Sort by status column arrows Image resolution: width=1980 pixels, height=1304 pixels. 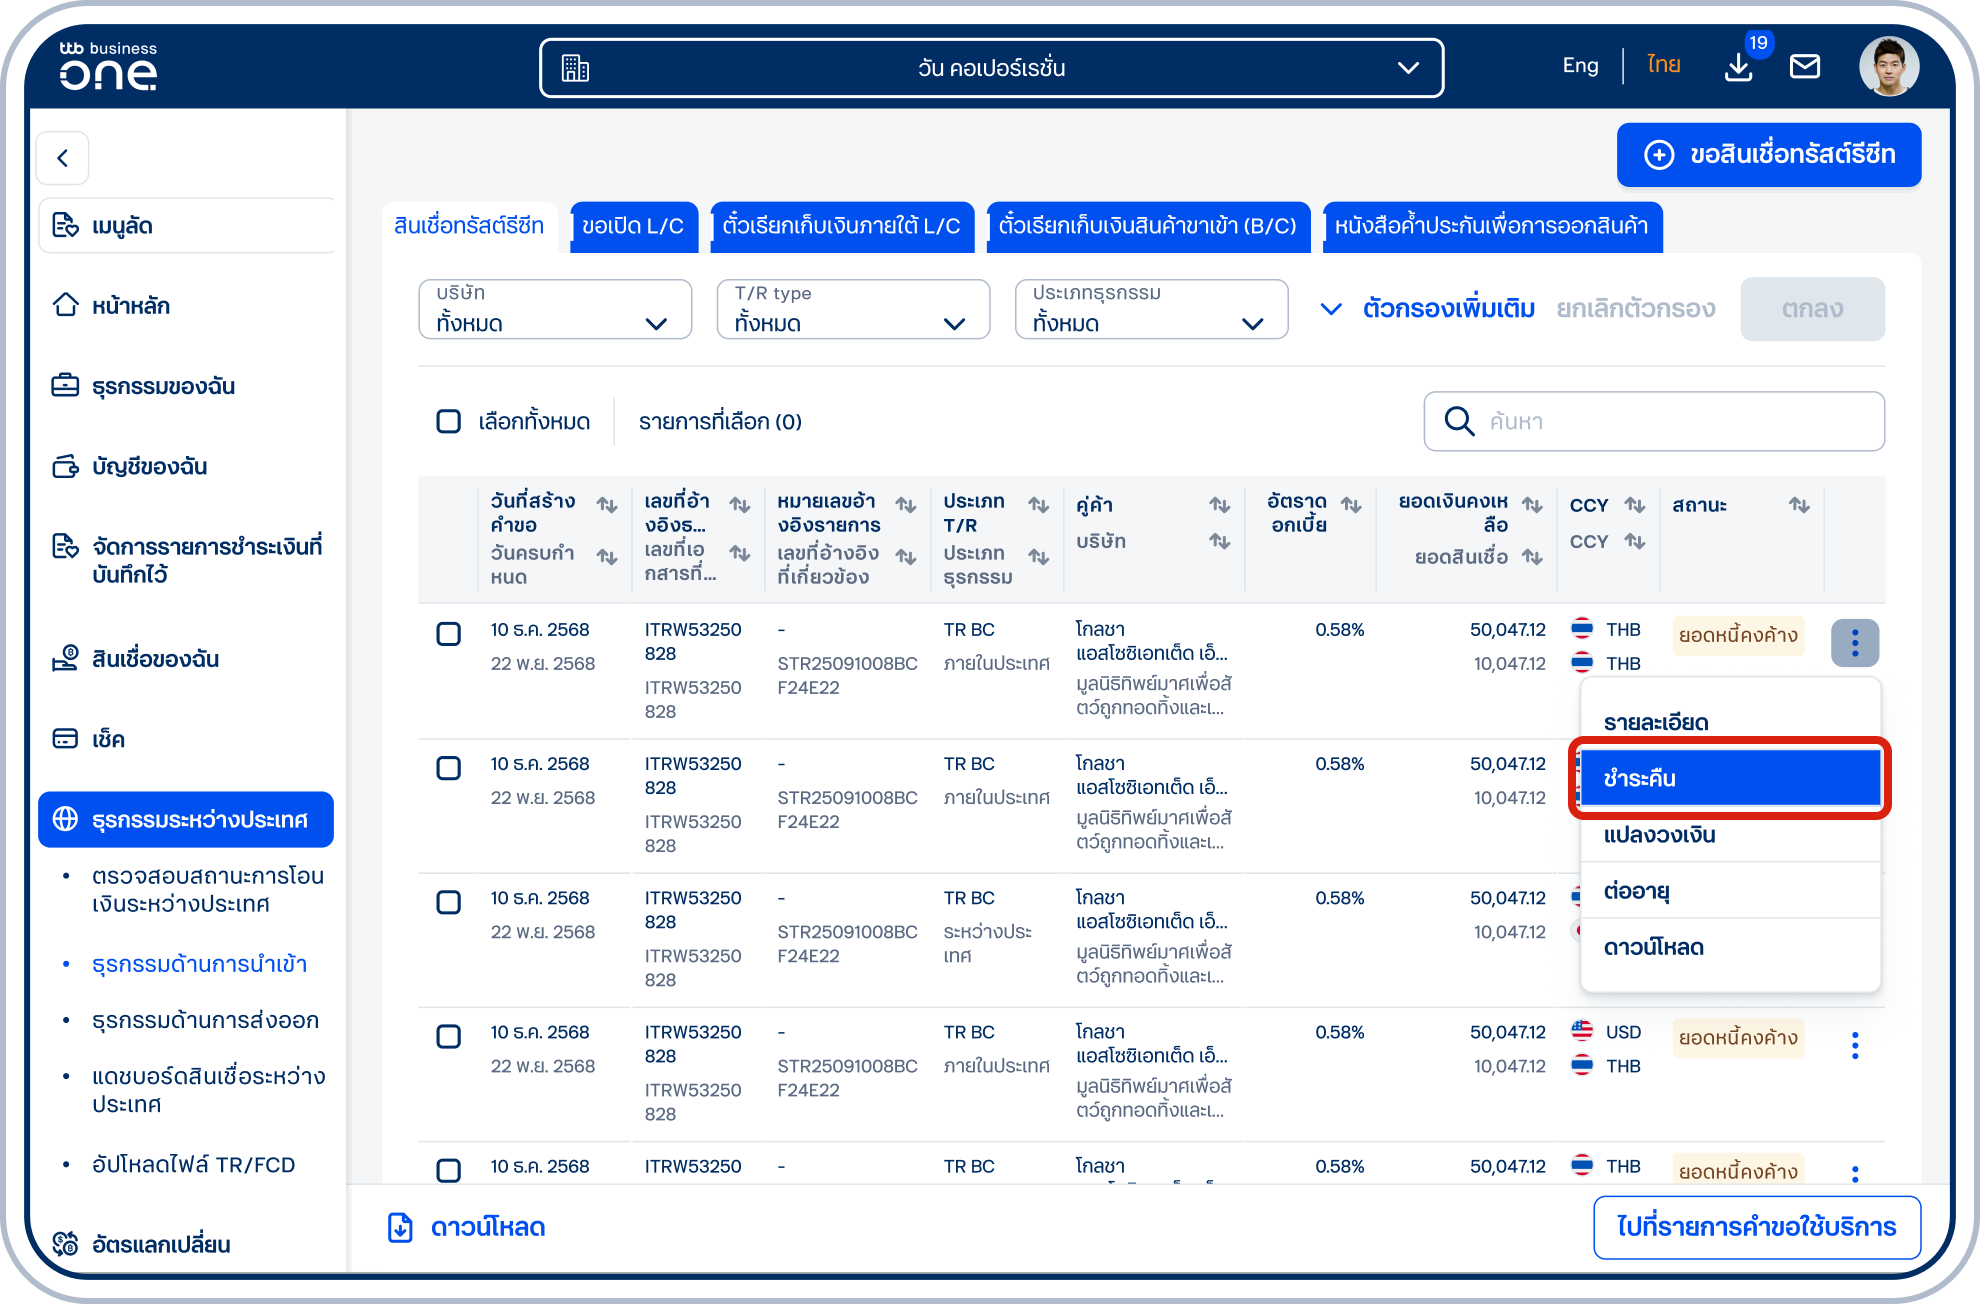(x=1799, y=505)
